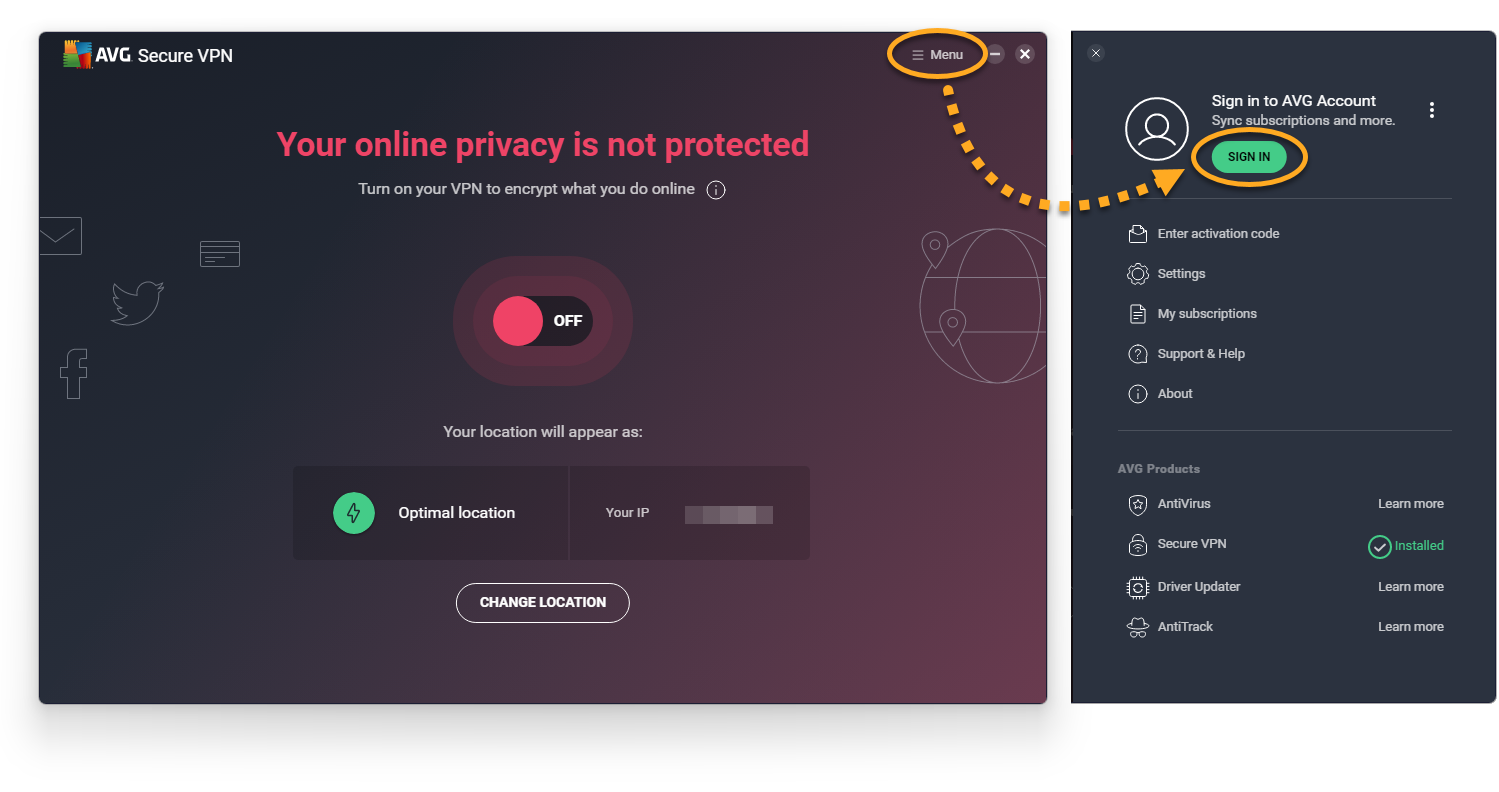Click the AntiTrack spy hat icon

(1137, 627)
